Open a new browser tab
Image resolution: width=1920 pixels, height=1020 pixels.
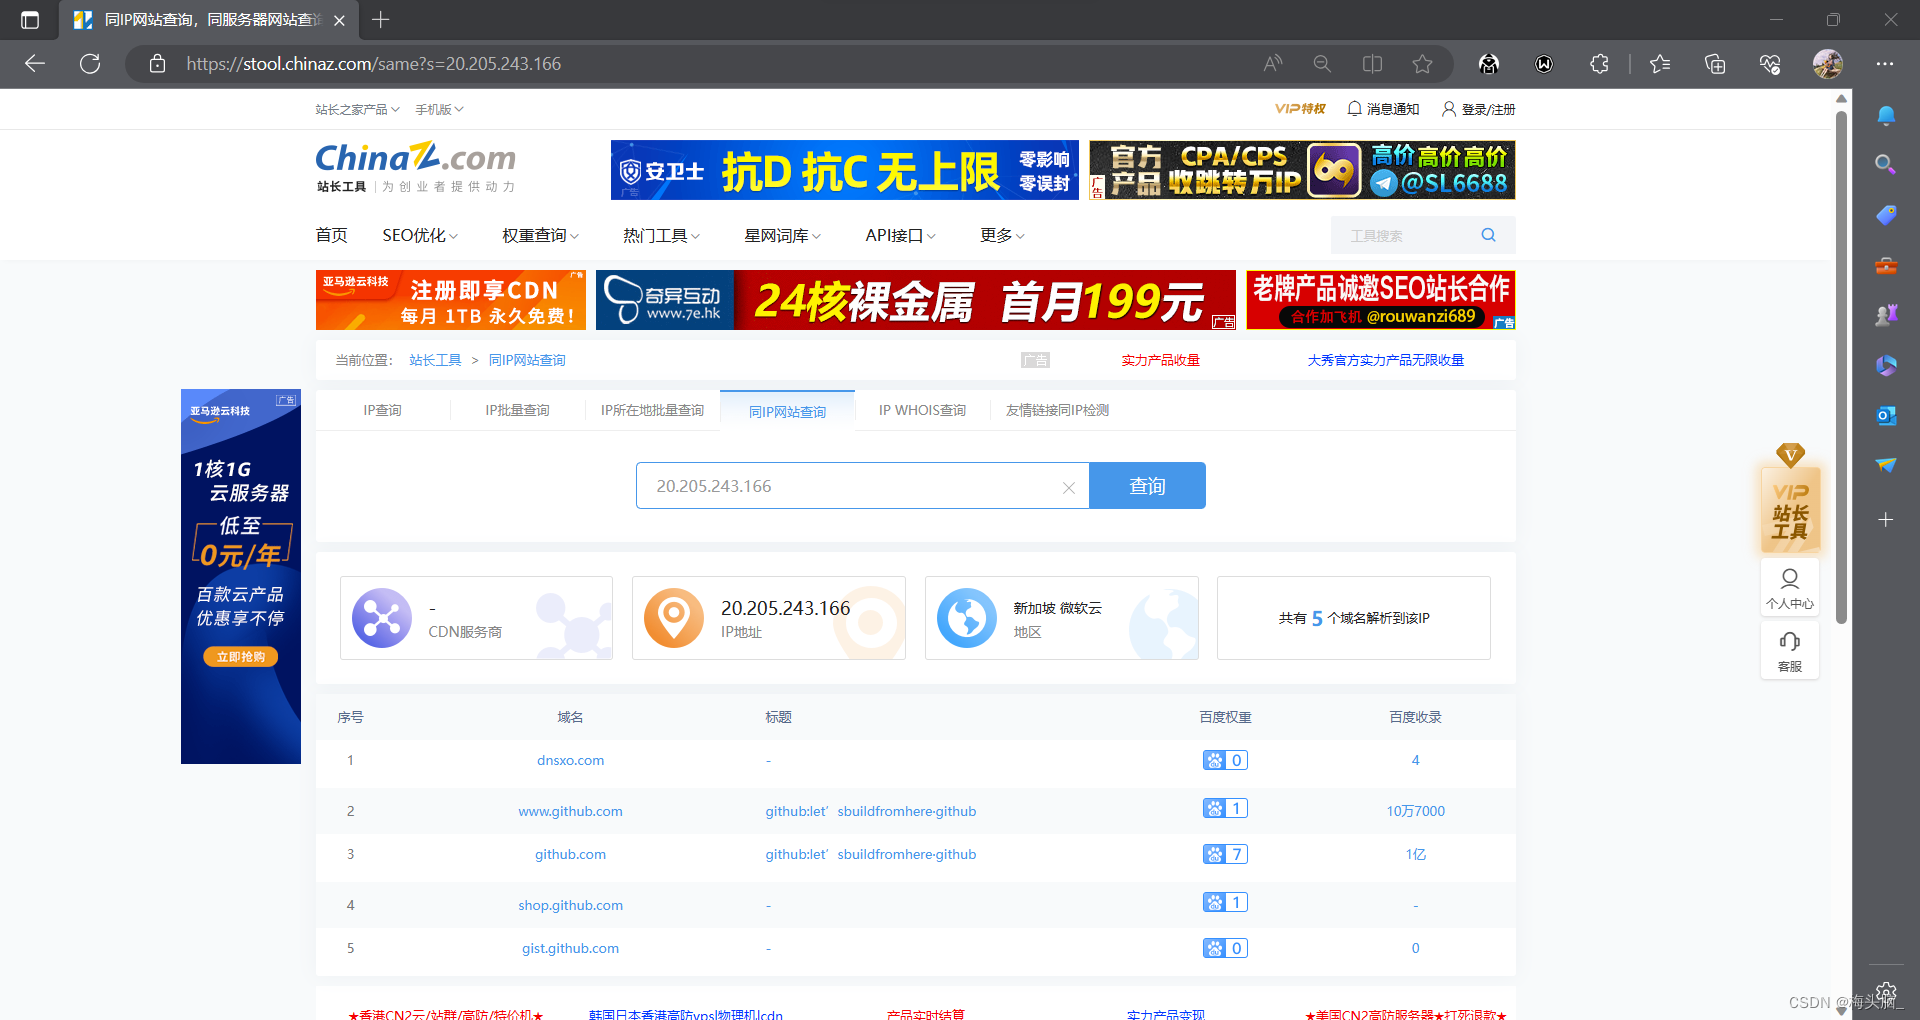tap(381, 20)
